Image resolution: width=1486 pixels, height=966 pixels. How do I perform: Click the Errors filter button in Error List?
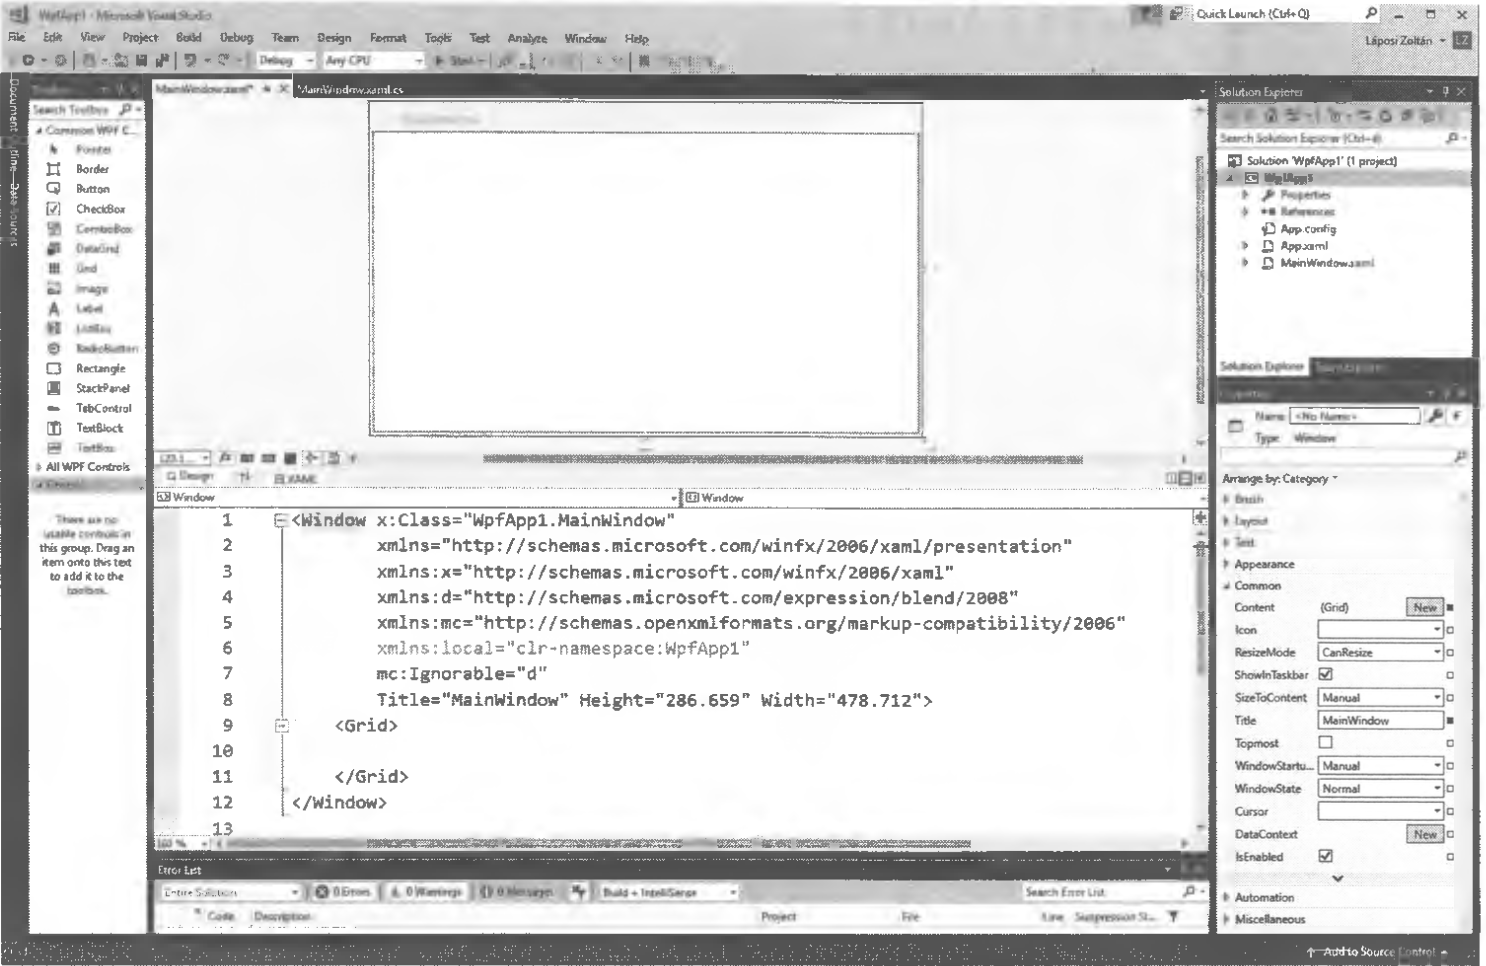(x=342, y=892)
